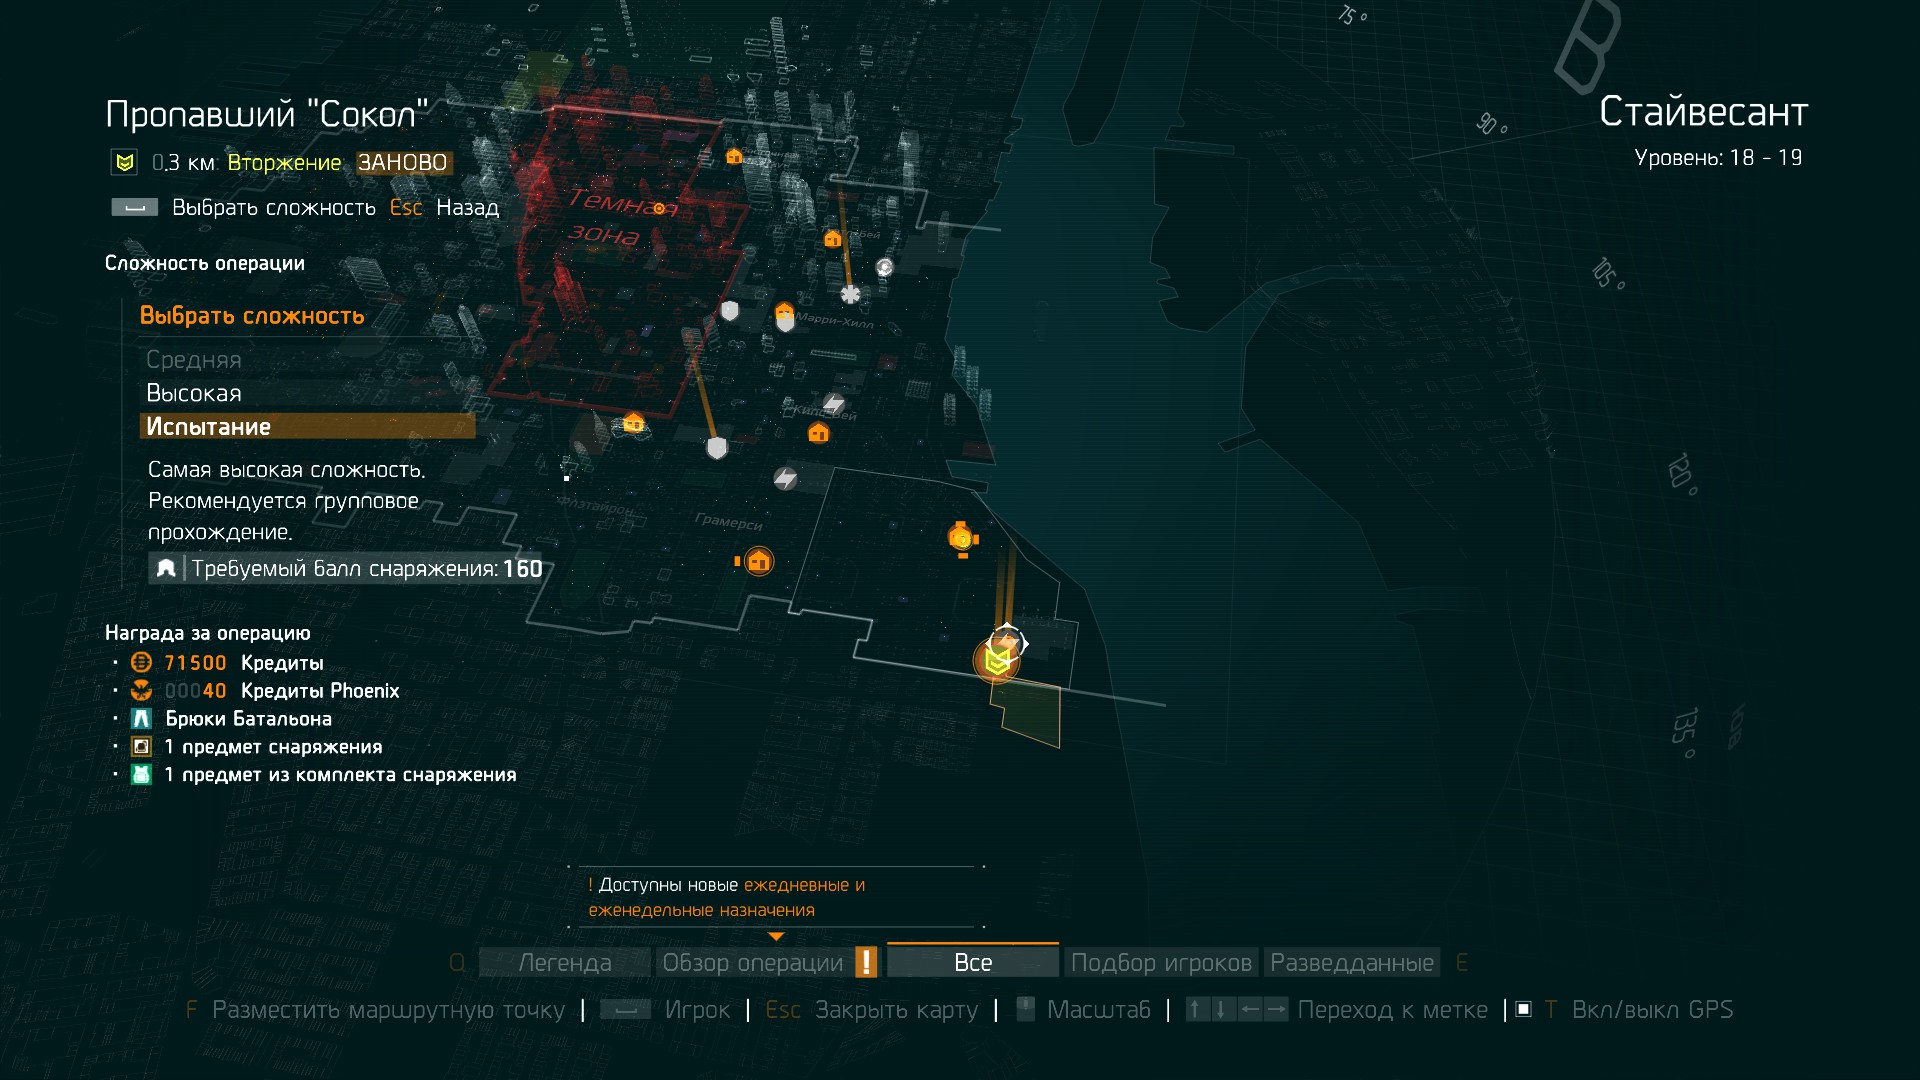Switch to the Разведданные tab
The height and width of the screenshot is (1080, 1920).
point(1352,962)
